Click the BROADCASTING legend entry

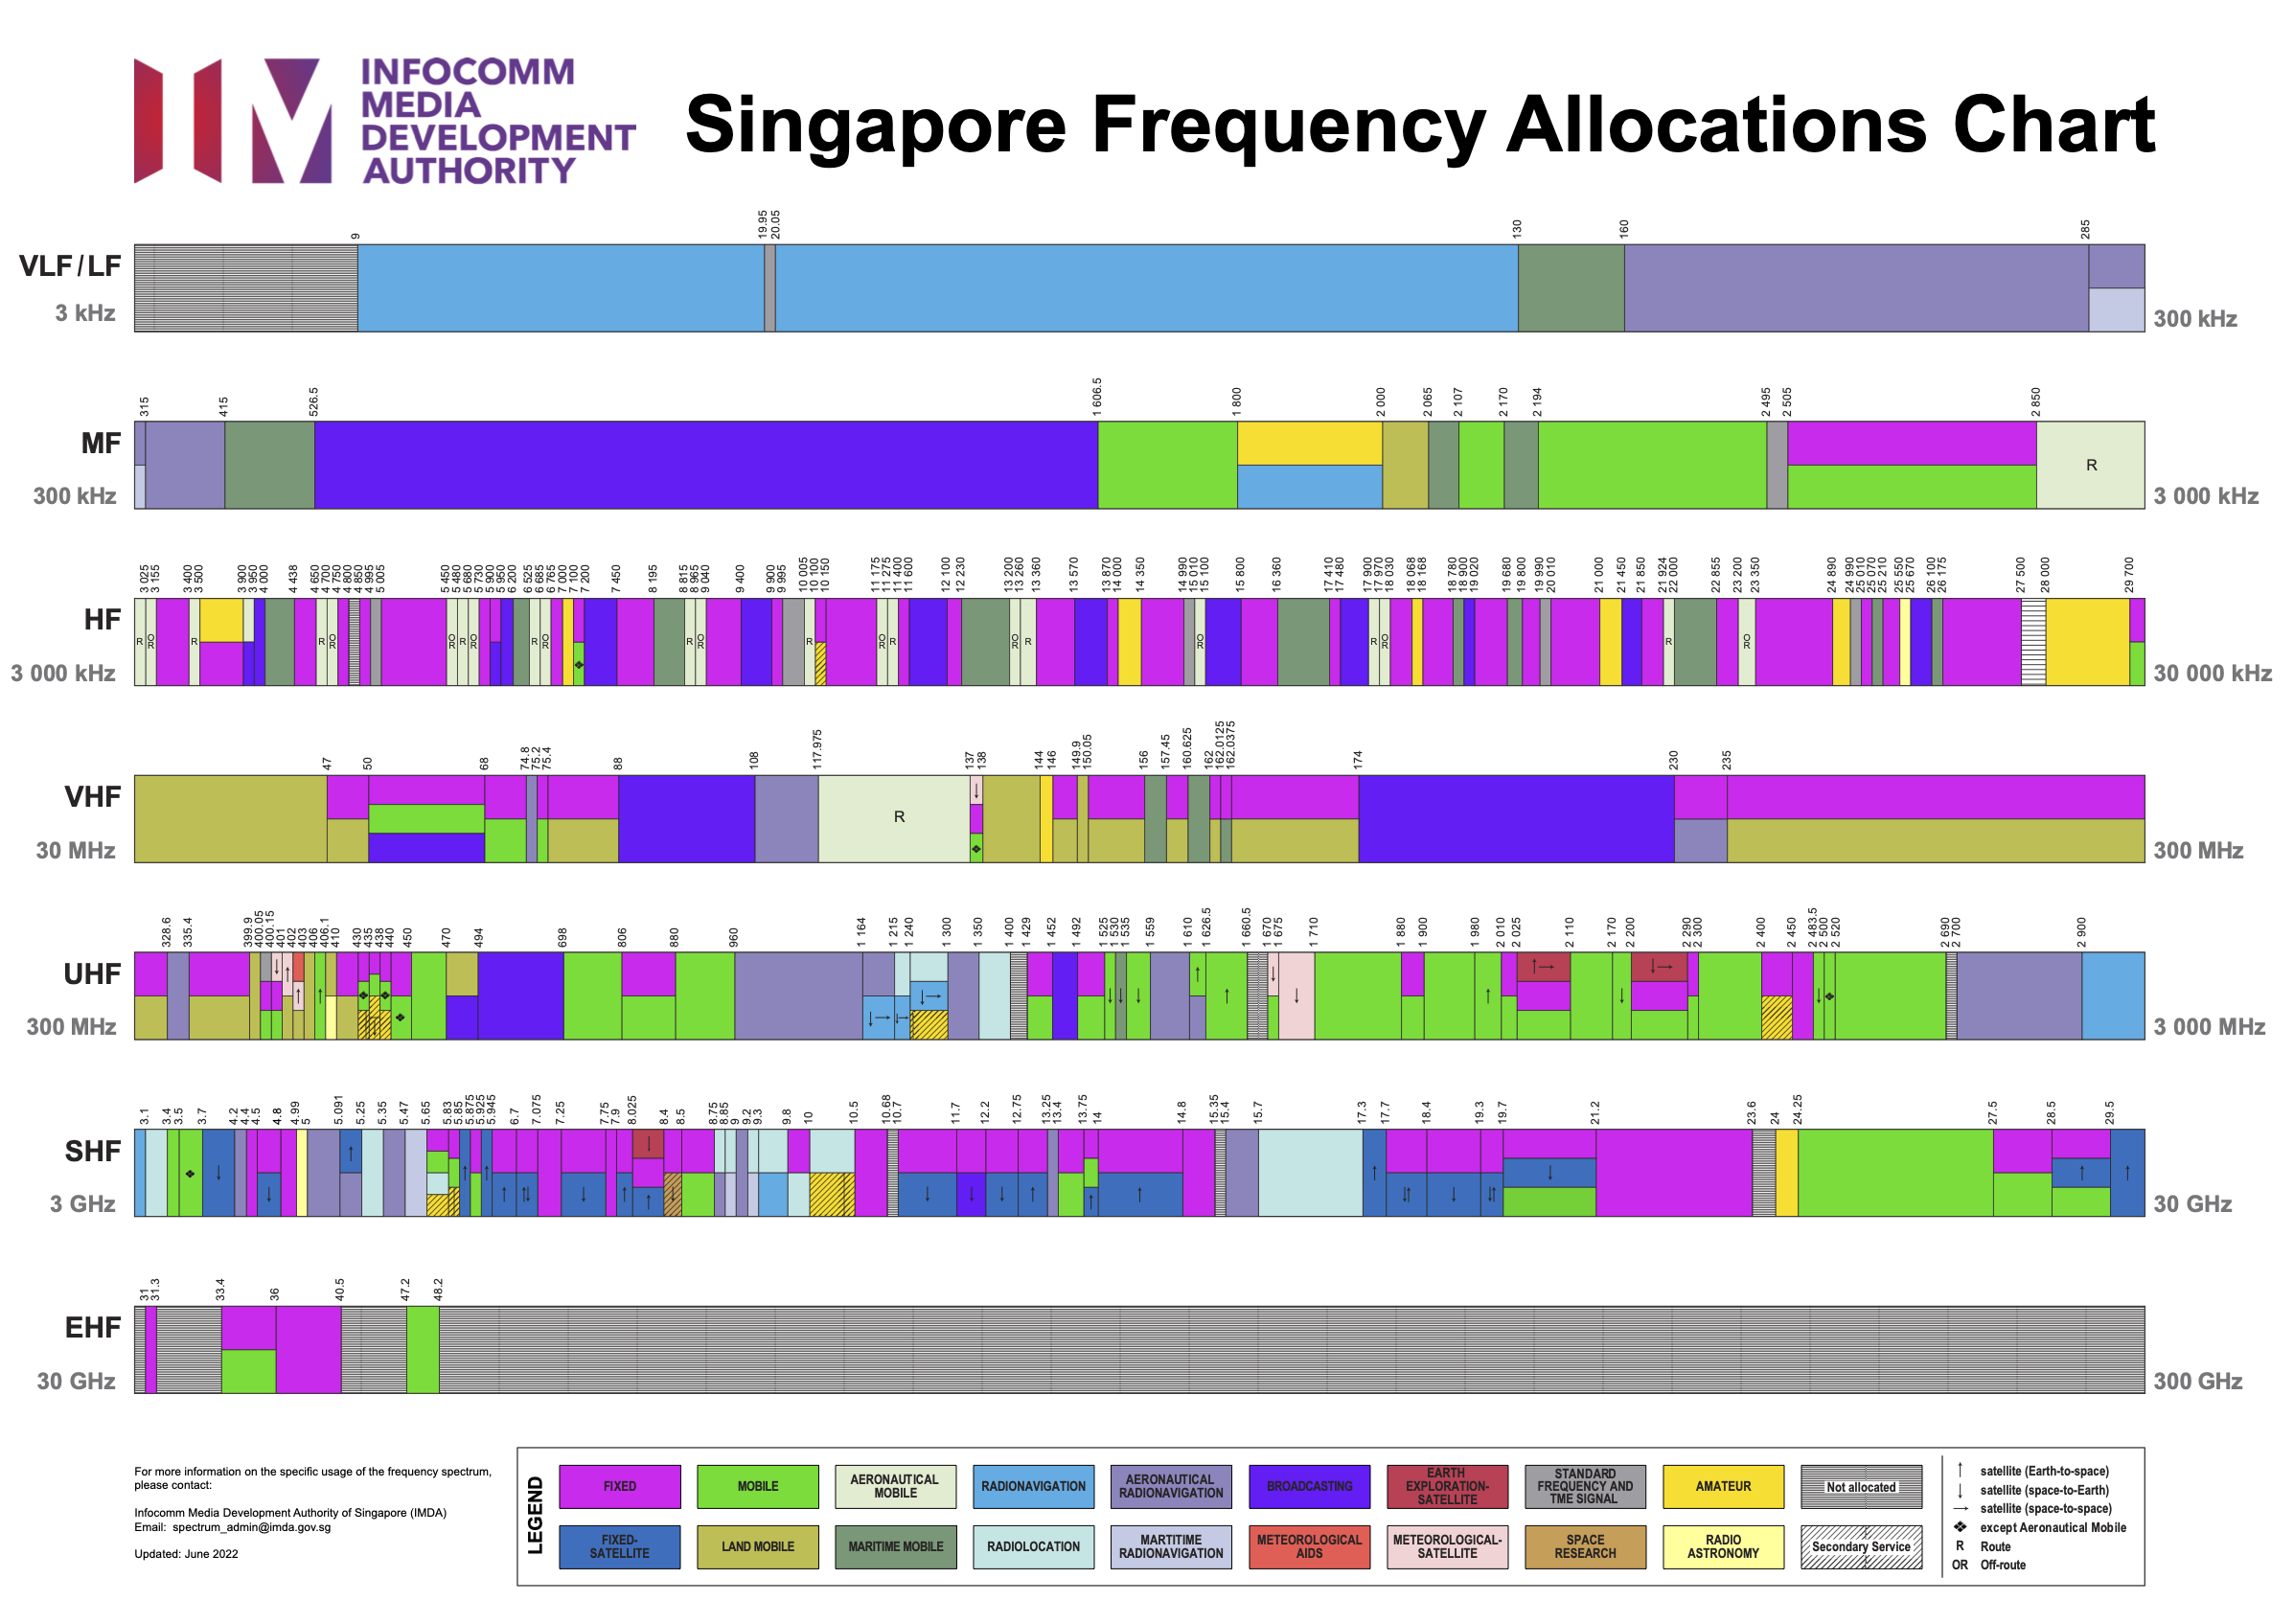click(1309, 1486)
